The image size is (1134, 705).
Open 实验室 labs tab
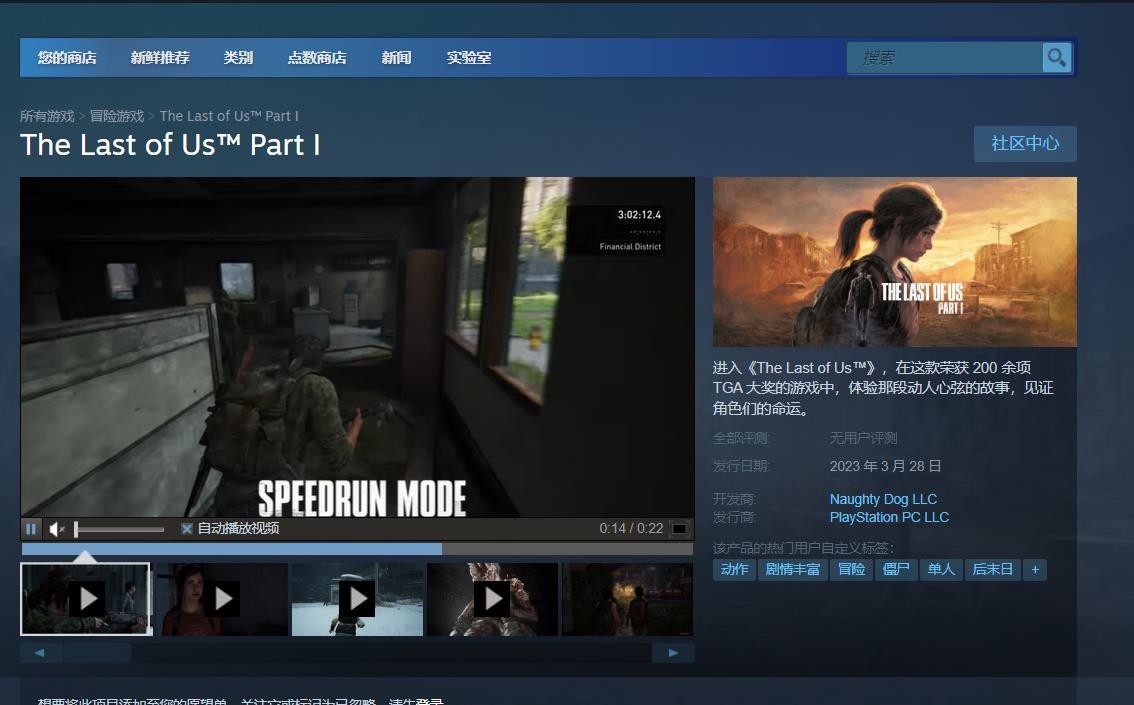click(469, 58)
